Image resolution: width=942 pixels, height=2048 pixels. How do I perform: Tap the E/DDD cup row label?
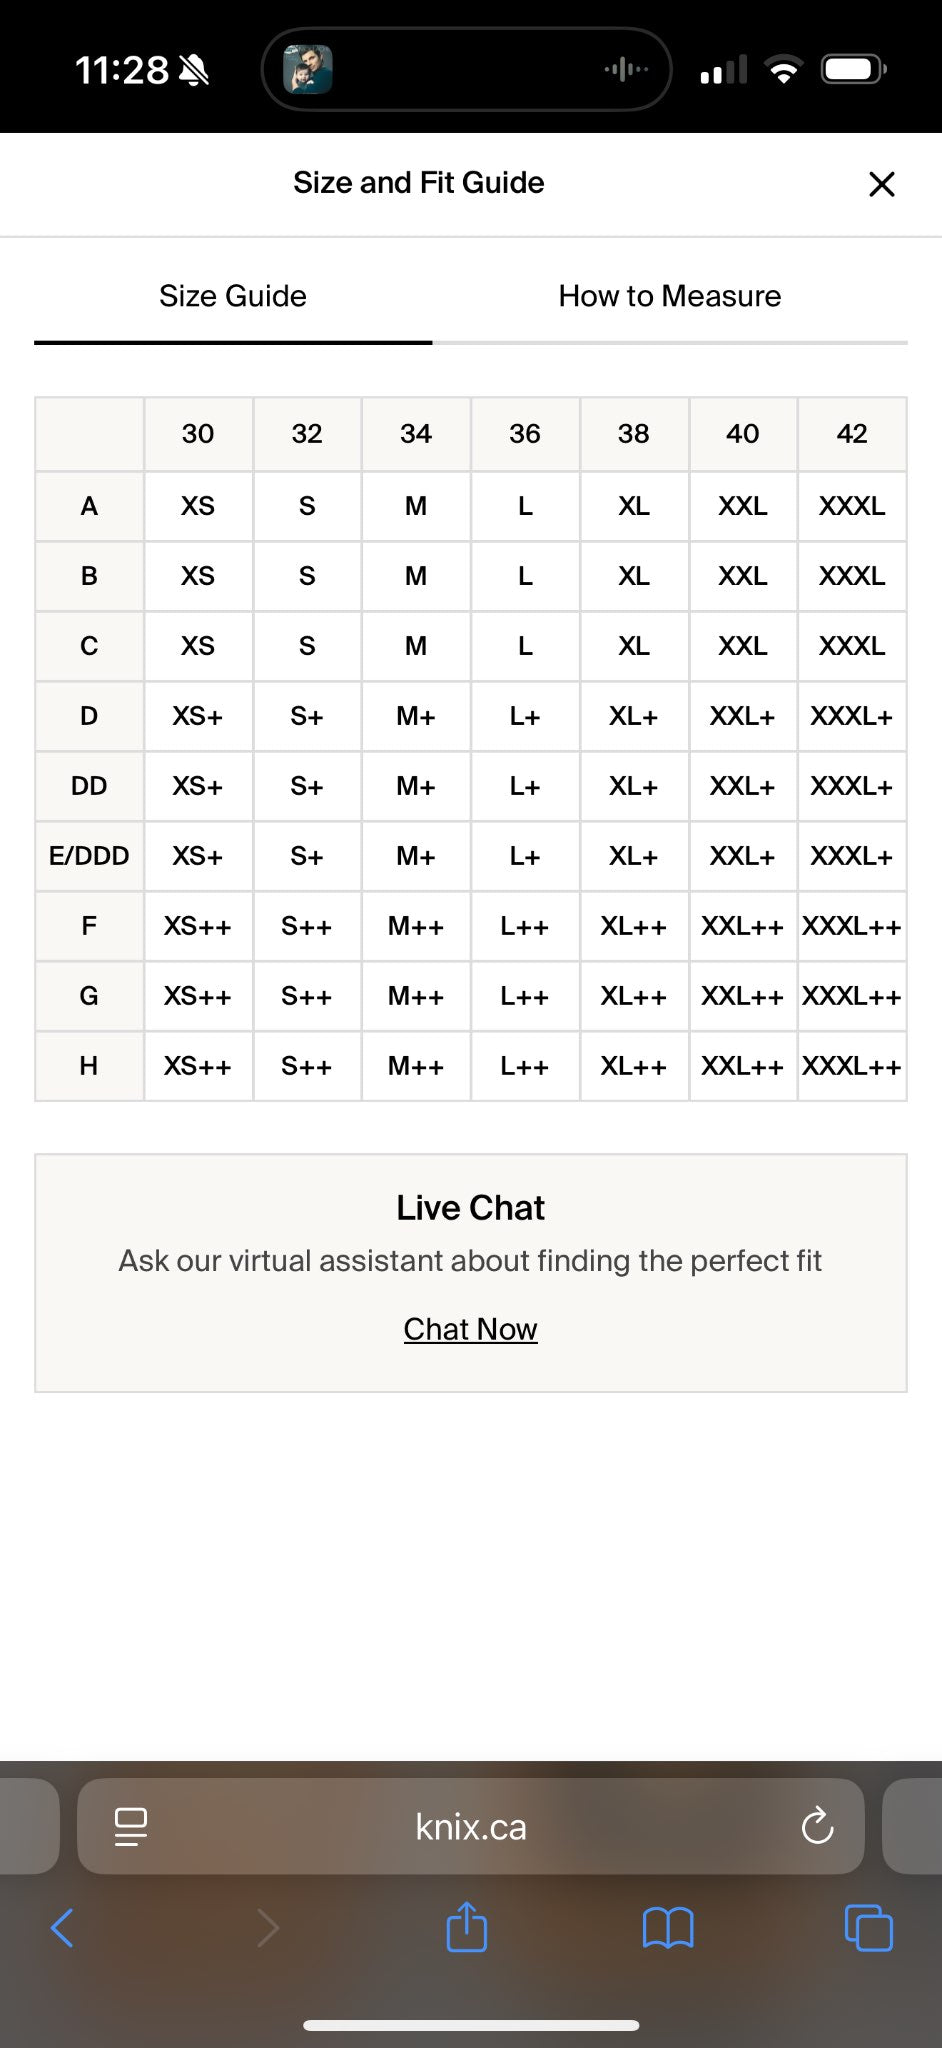pyautogui.click(x=89, y=856)
